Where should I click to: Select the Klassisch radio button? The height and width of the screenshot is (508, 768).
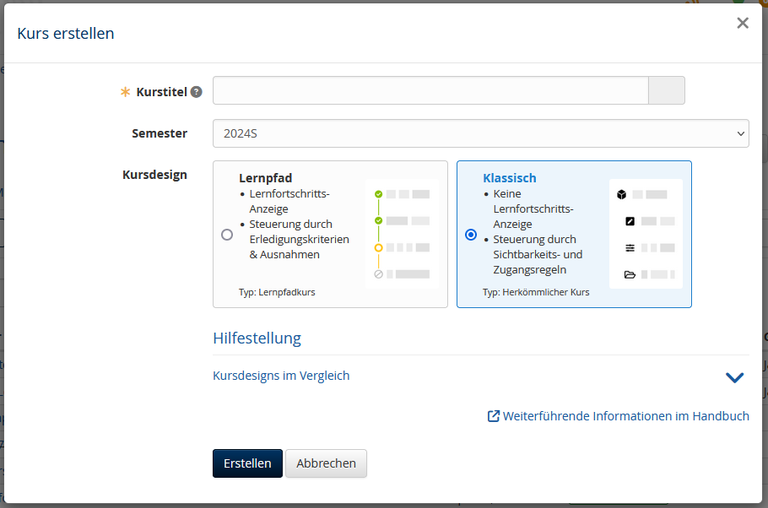click(x=471, y=235)
